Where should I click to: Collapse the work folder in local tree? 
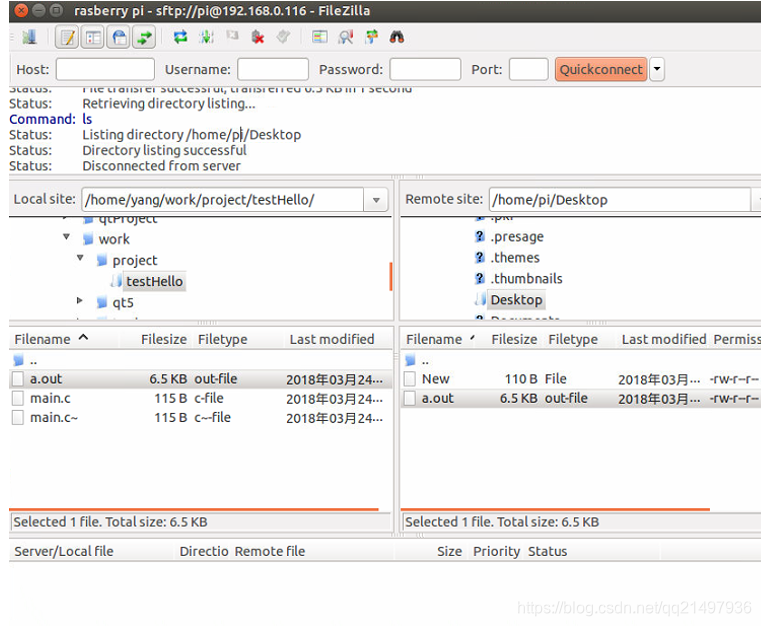[x=66, y=237]
